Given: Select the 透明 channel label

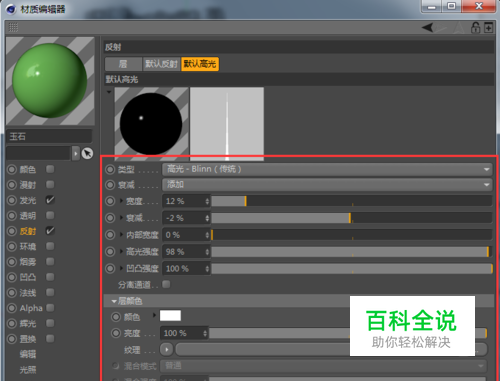Looking at the screenshot, I should pos(28,216).
